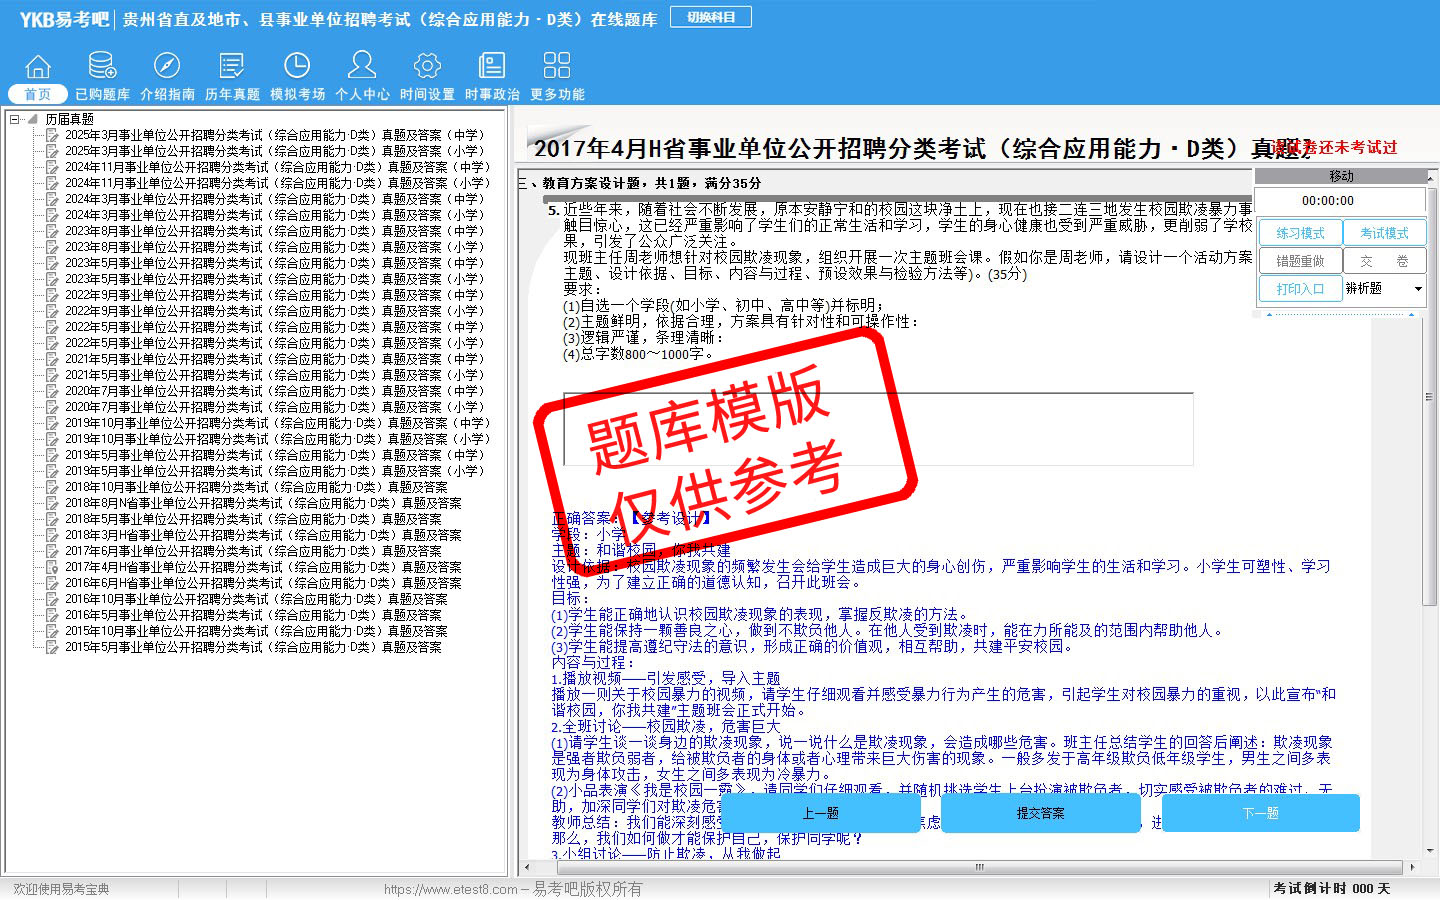Switch to 考试模式 exam mode
Image resolution: width=1440 pixels, height=900 pixels.
click(1384, 233)
